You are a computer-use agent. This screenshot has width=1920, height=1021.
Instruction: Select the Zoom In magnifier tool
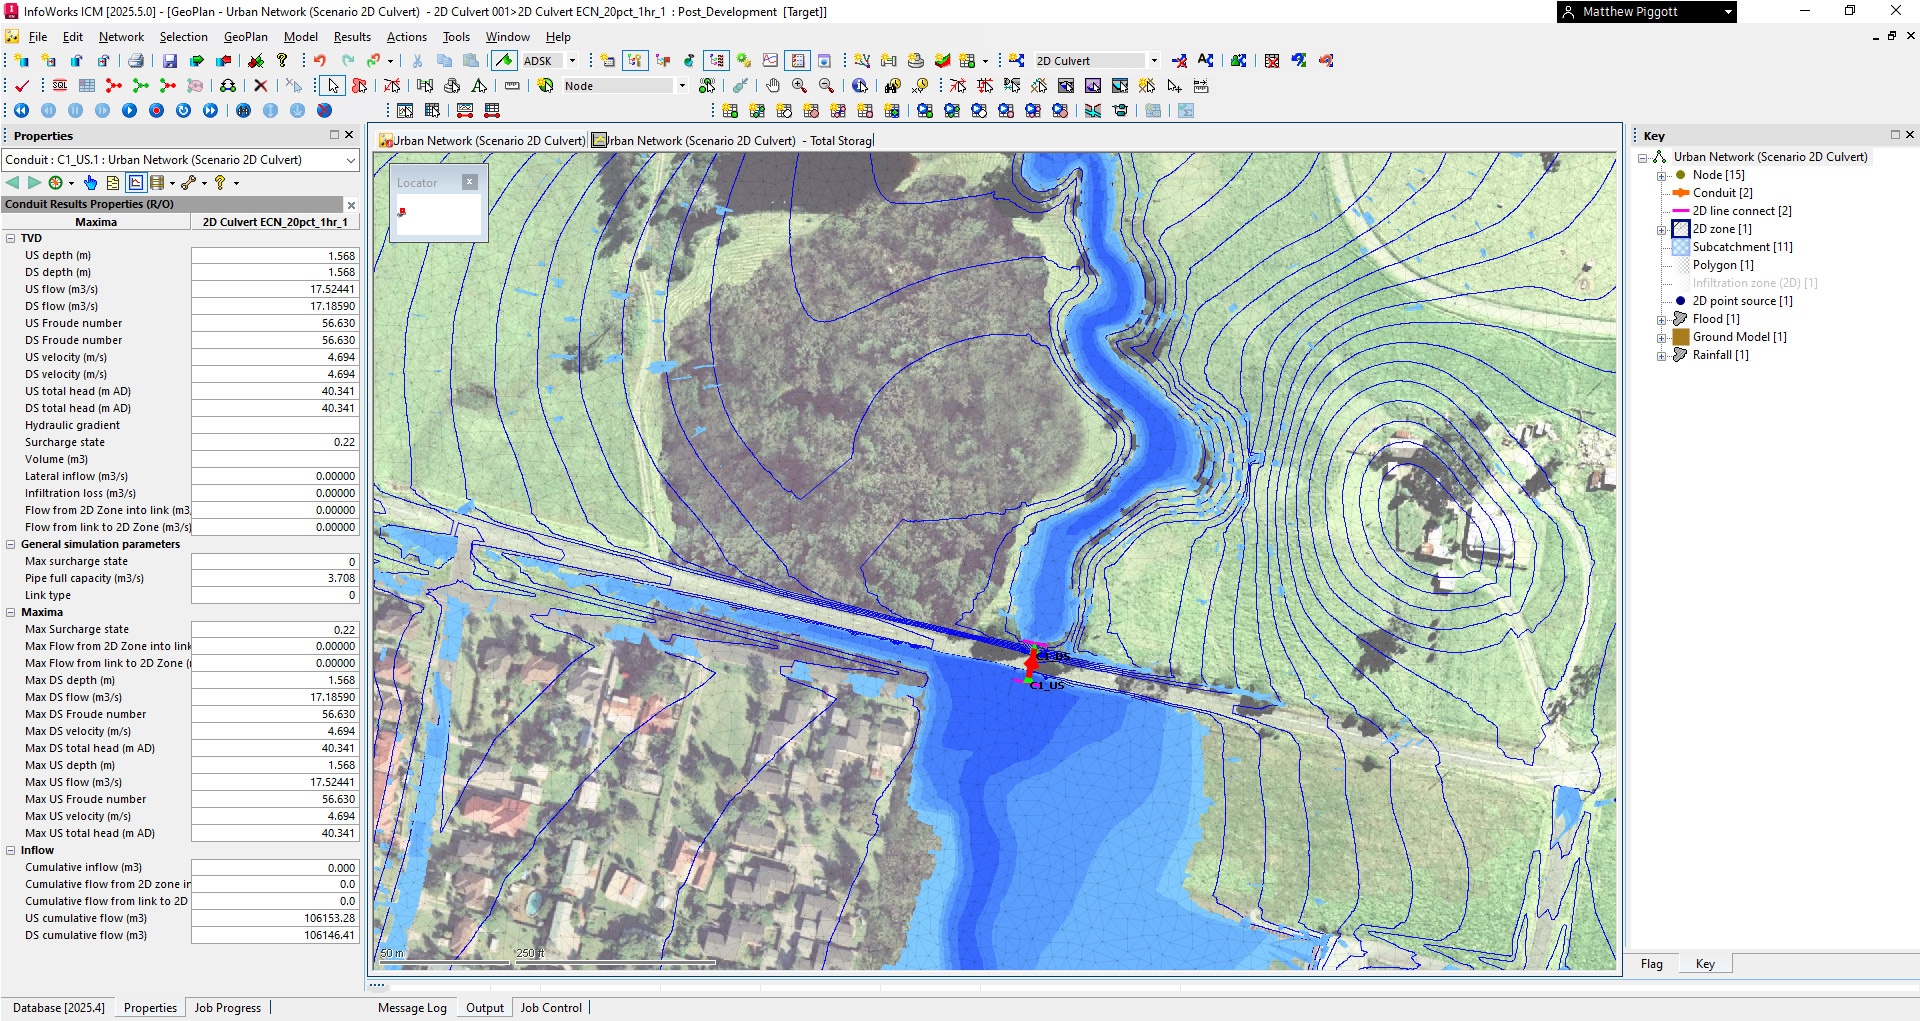(x=799, y=86)
